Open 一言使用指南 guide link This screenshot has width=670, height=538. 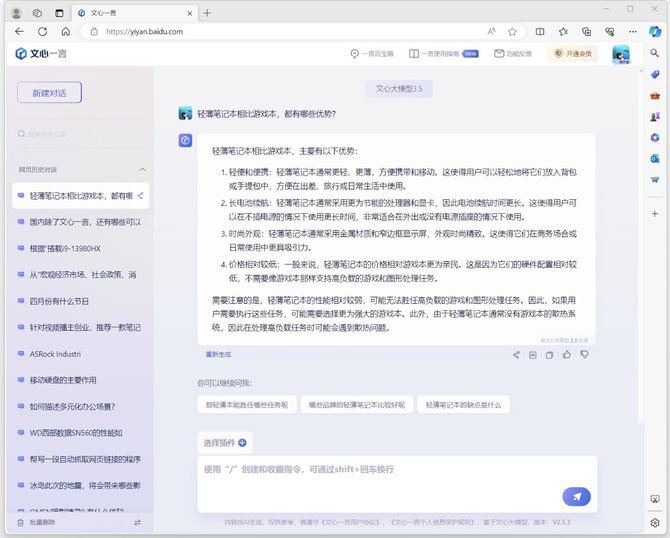click(x=444, y=54)
